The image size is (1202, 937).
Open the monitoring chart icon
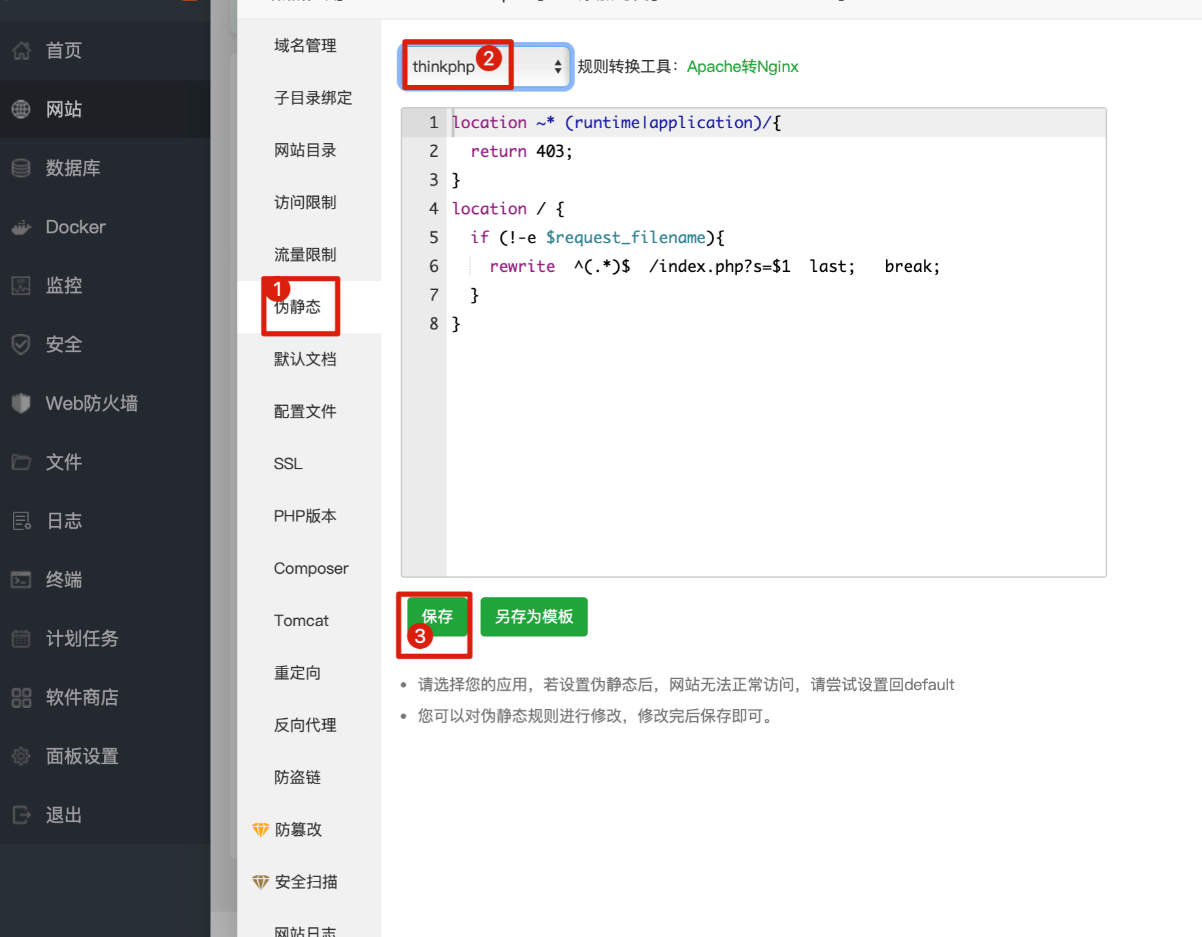[21, 286]
